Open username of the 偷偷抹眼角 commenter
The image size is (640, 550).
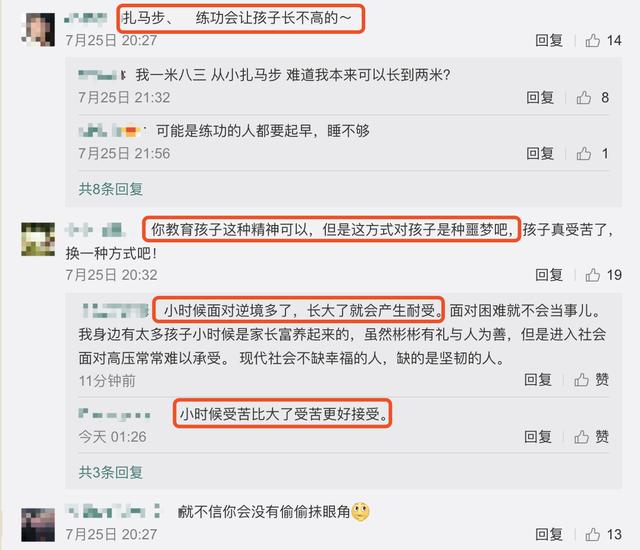[x=113, y=511]
